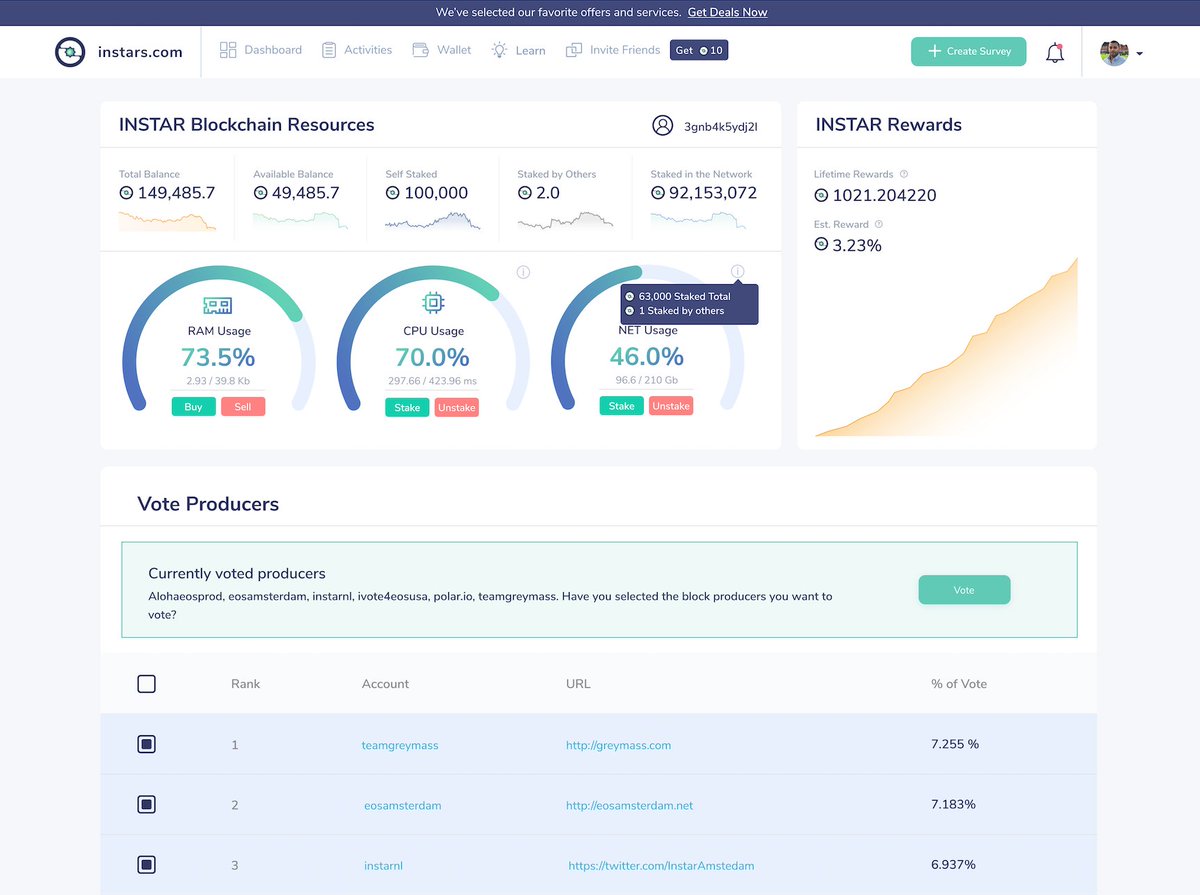Click the Create Survey button
This screenshot has width=1200, height=895.
click(968, 51)
